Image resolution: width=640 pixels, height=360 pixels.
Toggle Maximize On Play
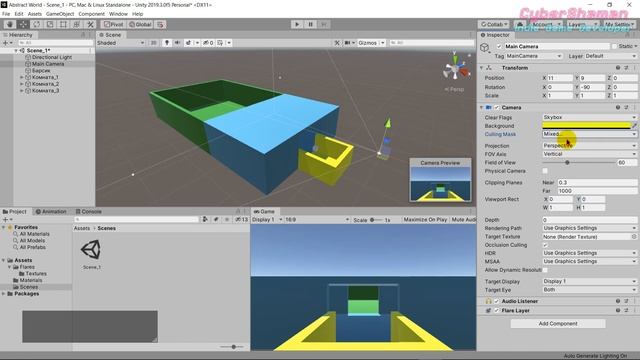(425, 220)
